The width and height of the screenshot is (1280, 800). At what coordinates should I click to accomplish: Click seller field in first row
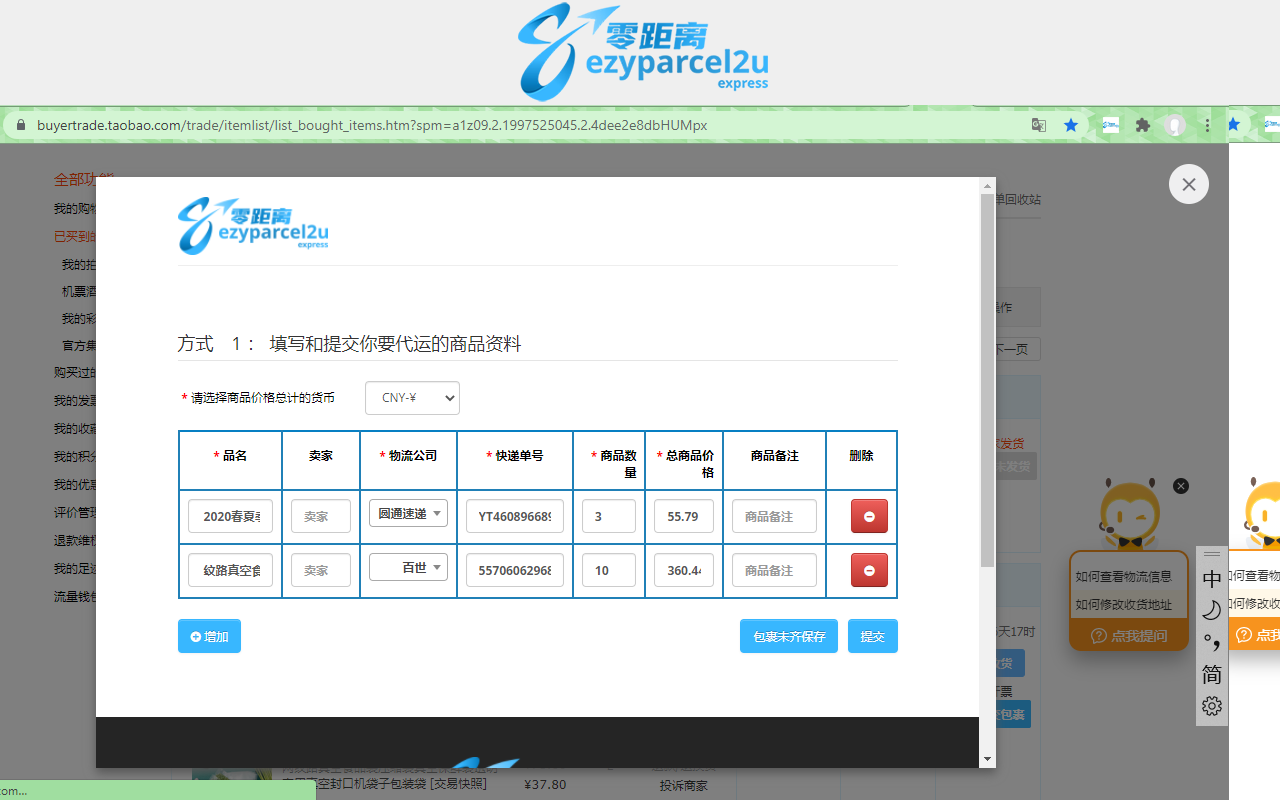click(321, 516)
